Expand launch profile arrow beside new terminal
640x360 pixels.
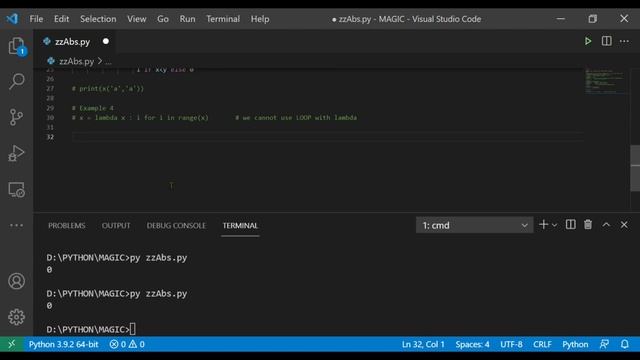click(554, 225)
